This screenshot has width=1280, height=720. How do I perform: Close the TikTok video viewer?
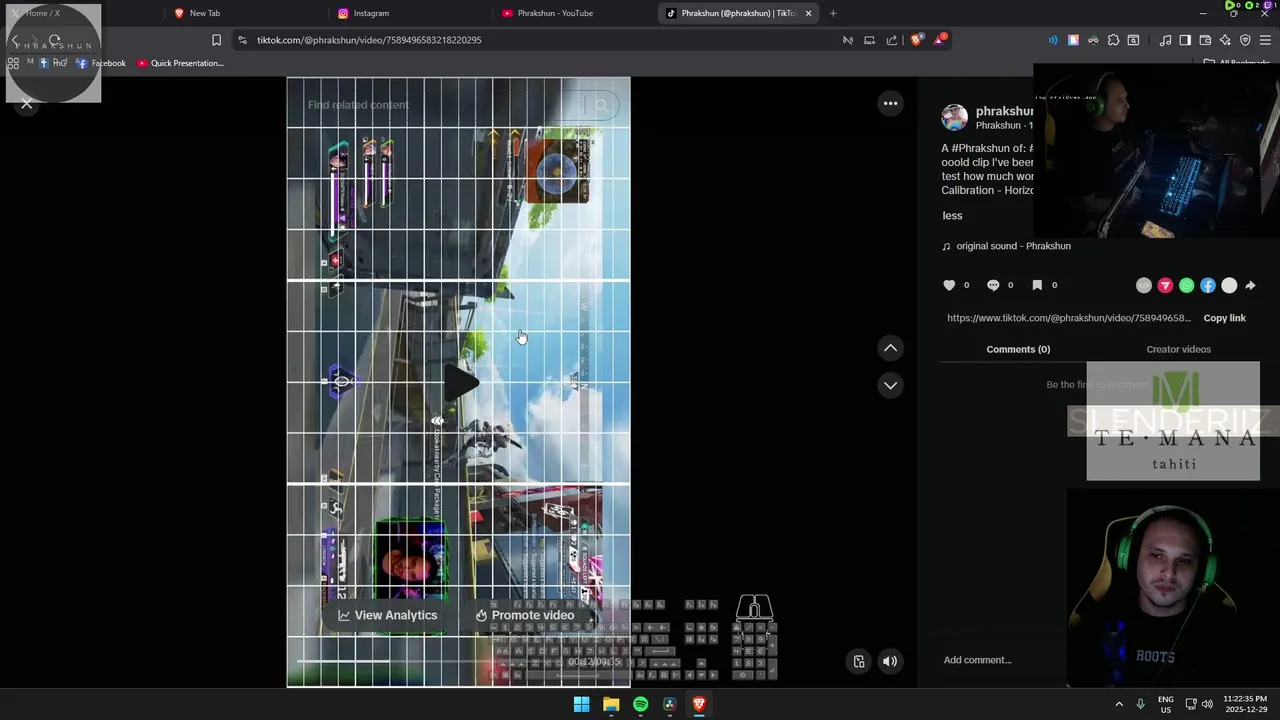coord(27,103)
